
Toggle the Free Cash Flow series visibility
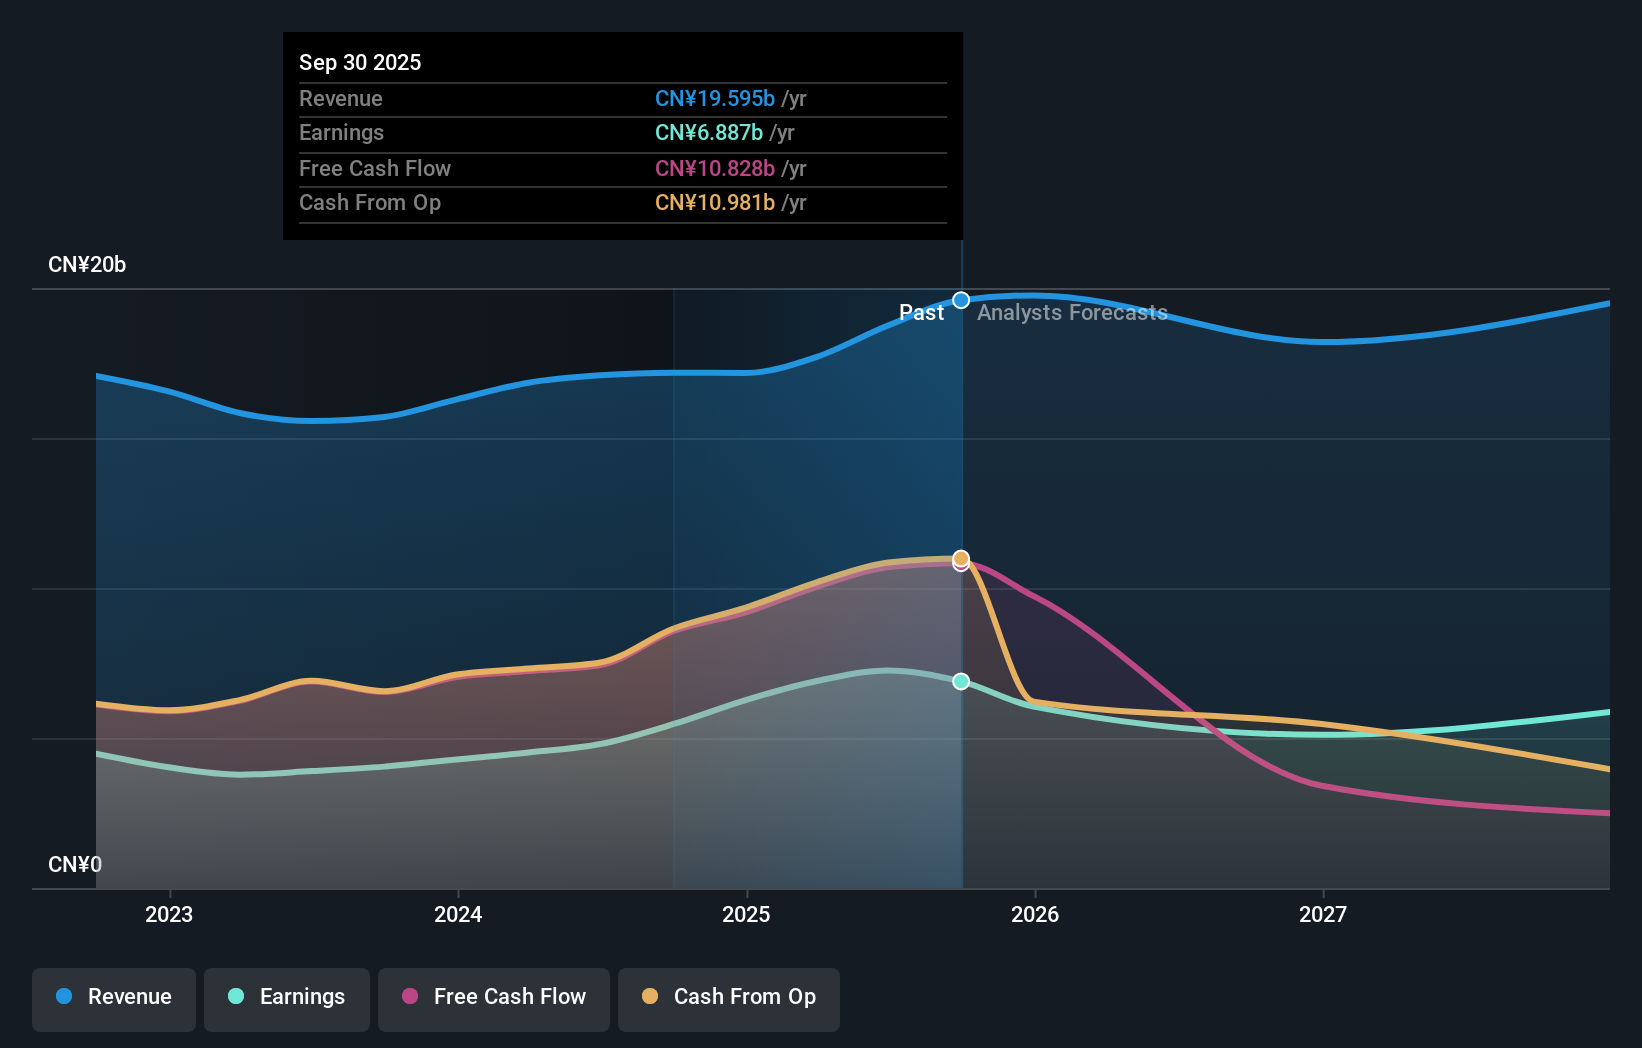(493, 997)
